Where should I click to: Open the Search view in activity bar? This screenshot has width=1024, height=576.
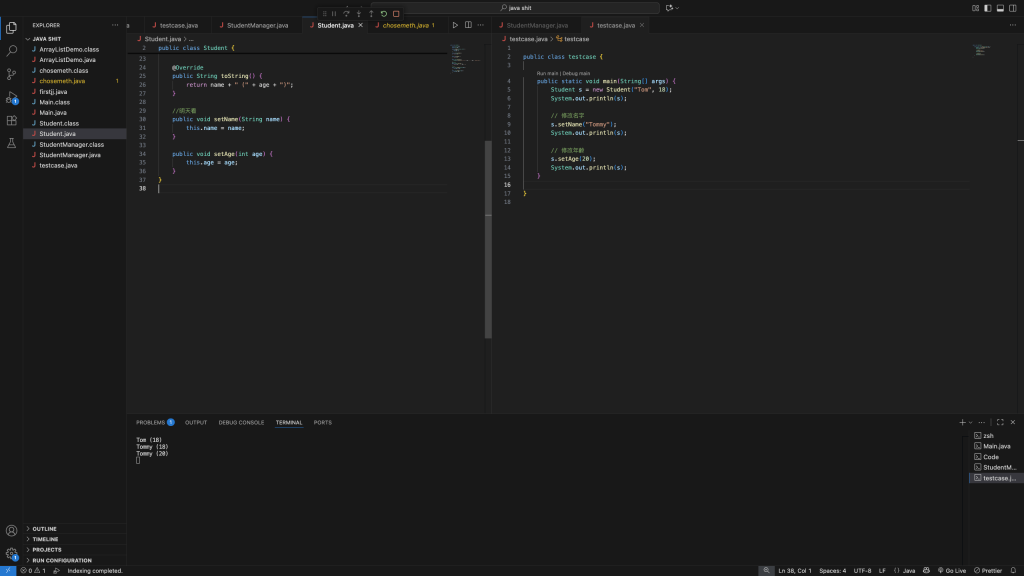[x=12, y=50]
